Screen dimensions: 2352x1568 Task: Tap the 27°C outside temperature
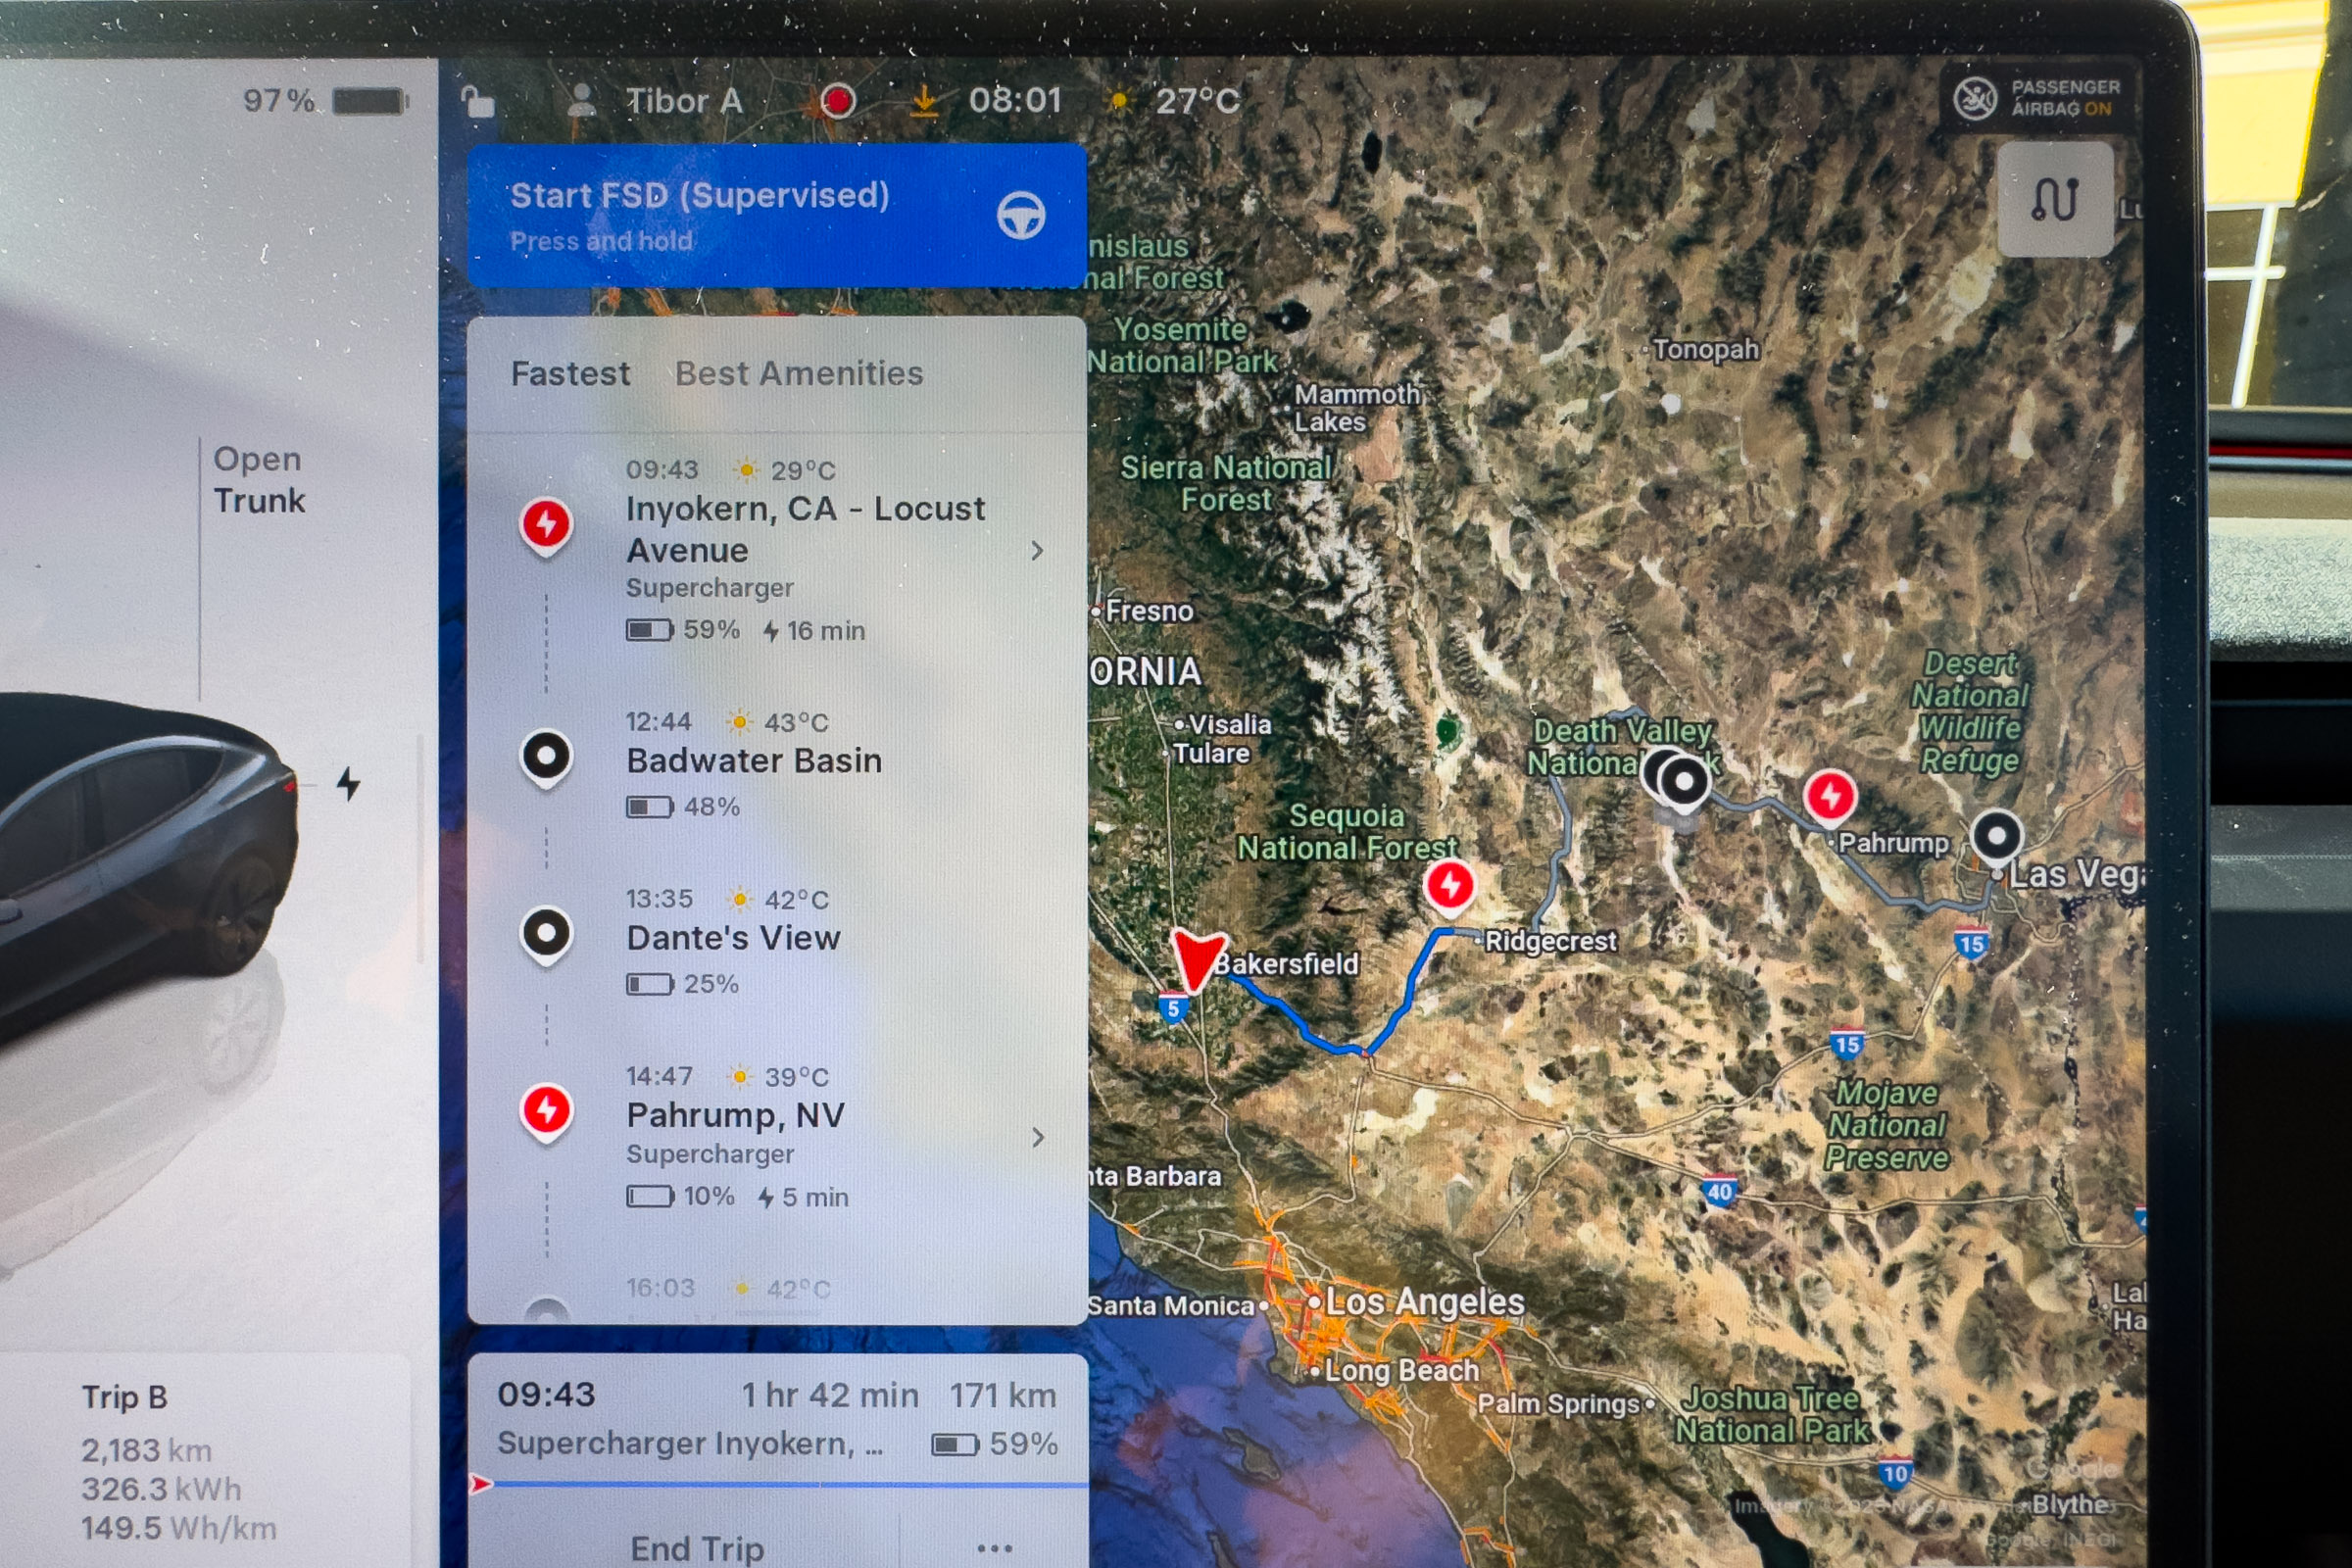[x=1197, y=101]
